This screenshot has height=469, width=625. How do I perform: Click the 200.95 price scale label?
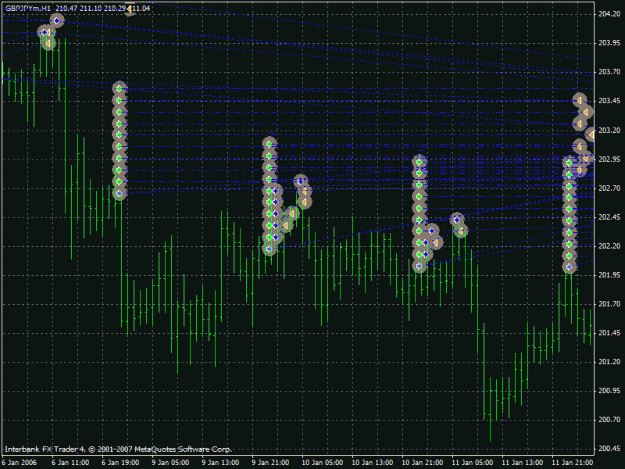(x=609, y=391)
